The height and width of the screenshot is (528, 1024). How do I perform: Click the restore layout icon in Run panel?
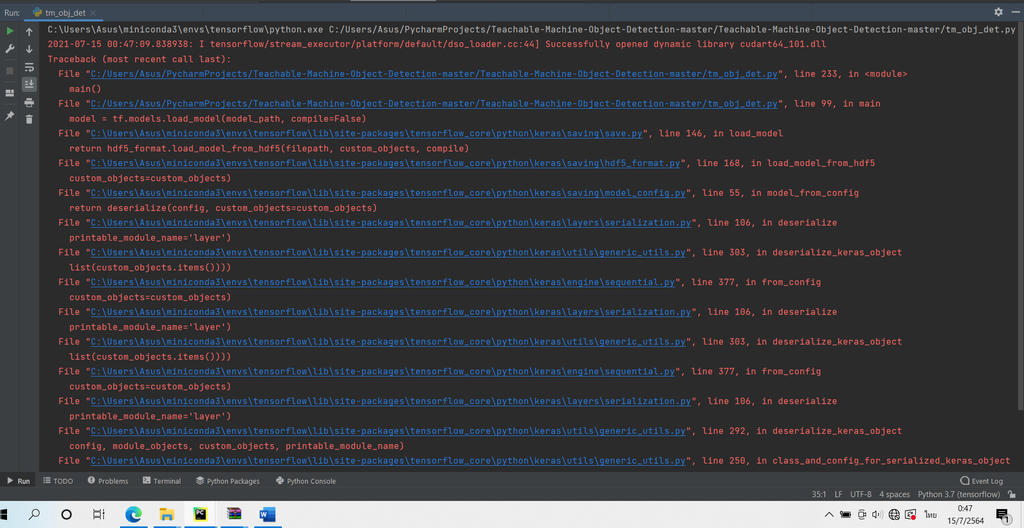10,93
